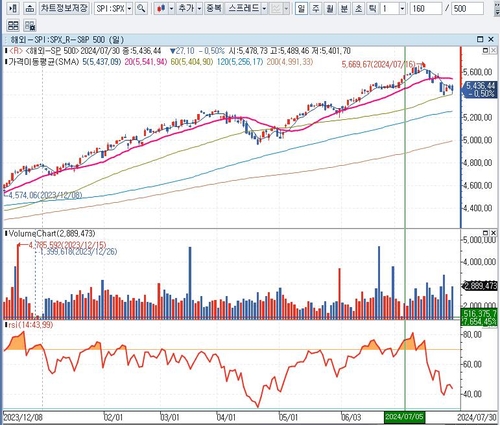Click the multi-chart grid layout icon
Viewport: 500px width, 425px height.
13,25
